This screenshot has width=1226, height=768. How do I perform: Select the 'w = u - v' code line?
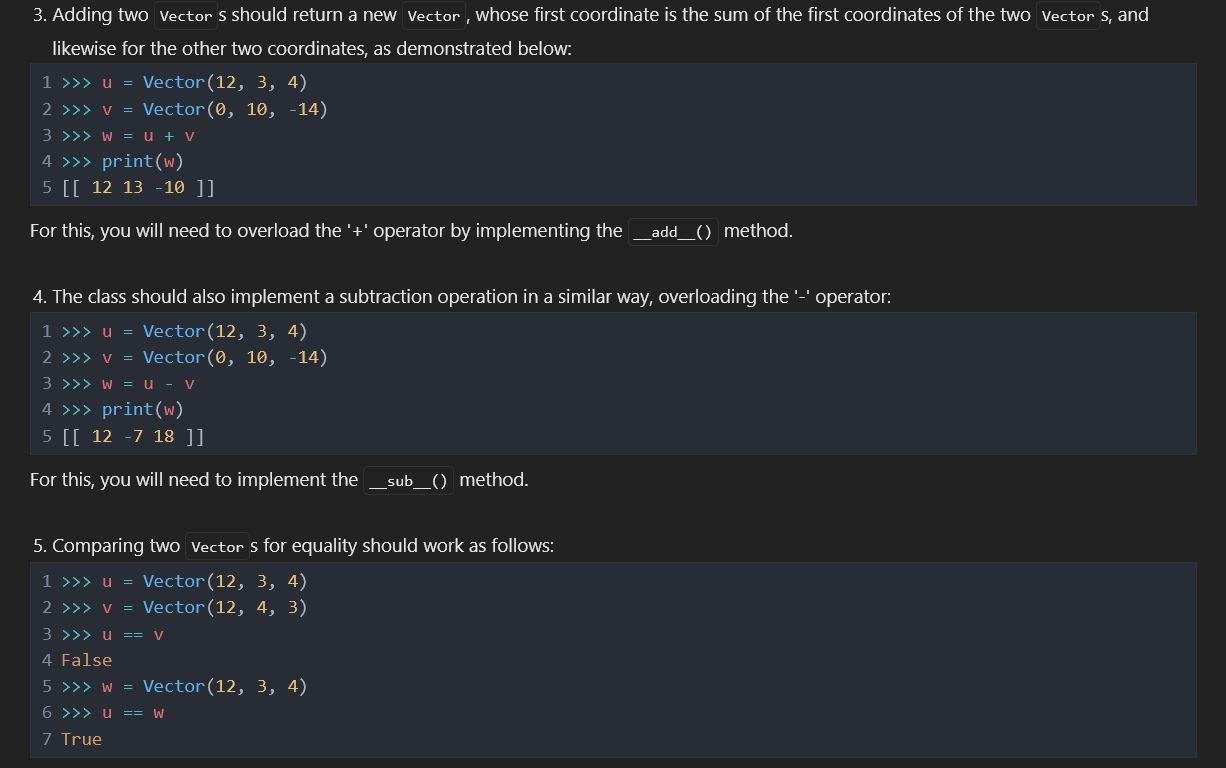(x=148, y=384)
